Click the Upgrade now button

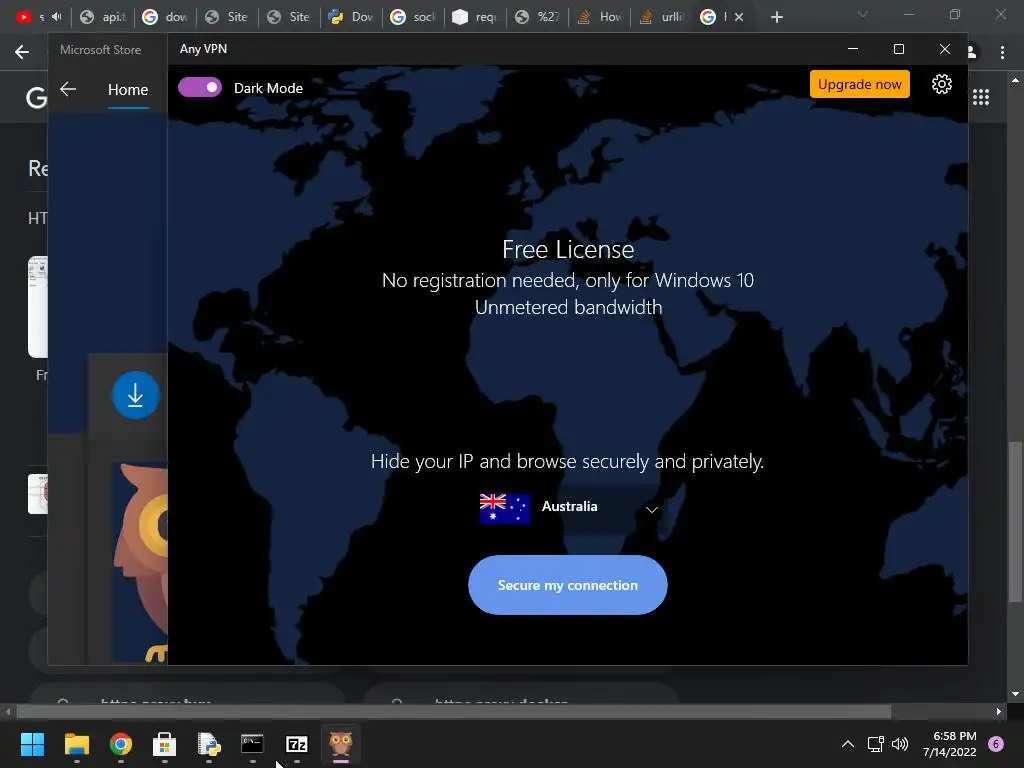tap(859, 84)
